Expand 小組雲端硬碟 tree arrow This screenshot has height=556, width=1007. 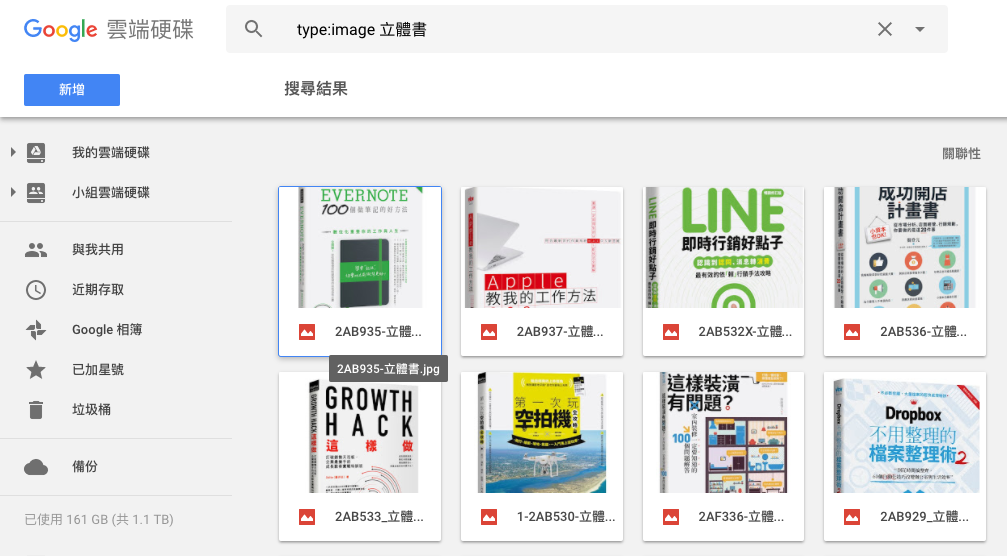tap(13, 192)
